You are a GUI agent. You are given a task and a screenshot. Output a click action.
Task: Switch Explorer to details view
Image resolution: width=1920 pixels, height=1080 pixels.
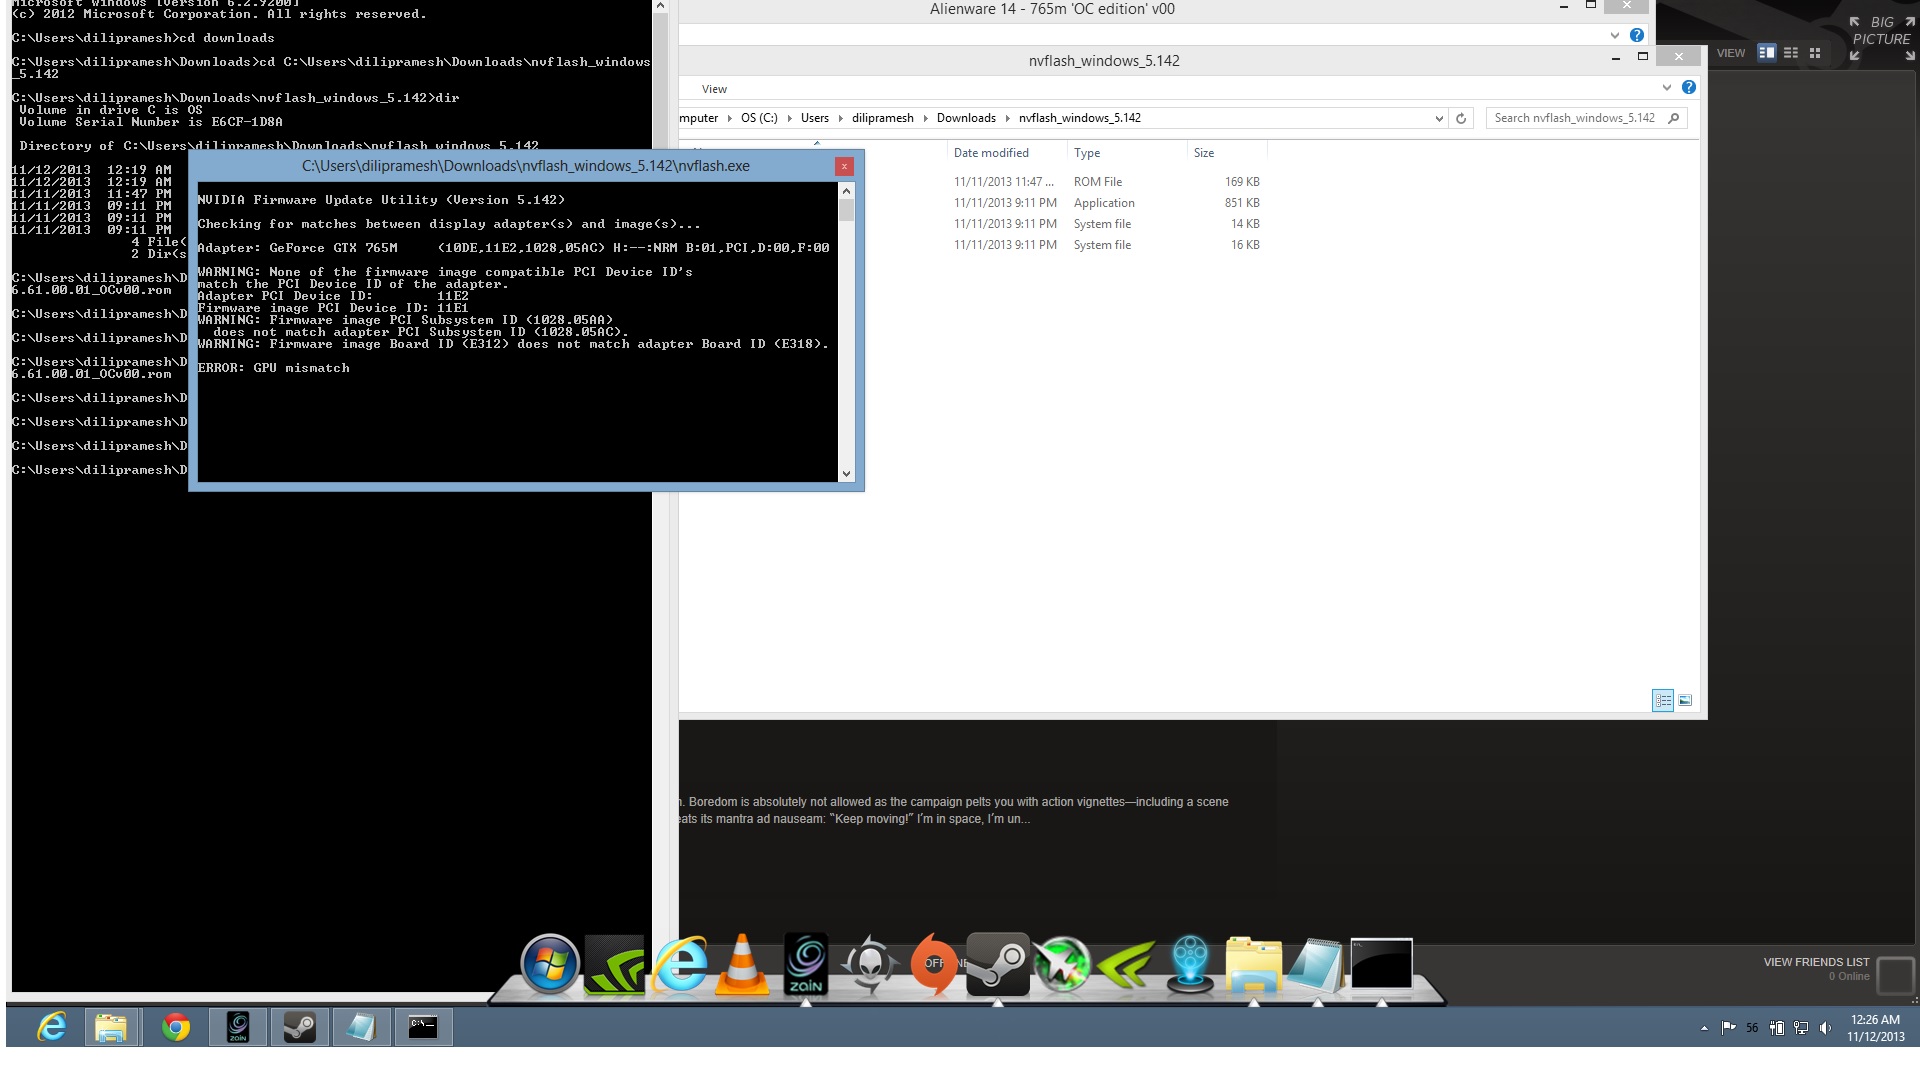pyautogui.click(x=1663, y=700)
